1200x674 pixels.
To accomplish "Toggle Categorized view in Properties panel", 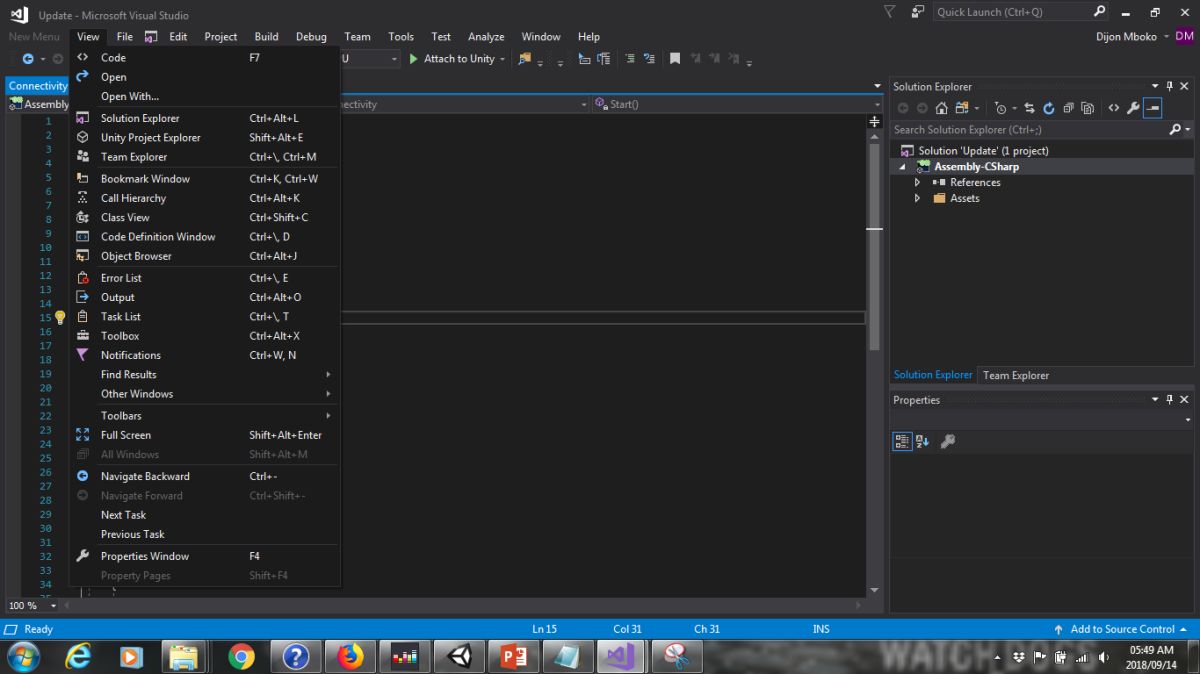I will coord(902,441).
